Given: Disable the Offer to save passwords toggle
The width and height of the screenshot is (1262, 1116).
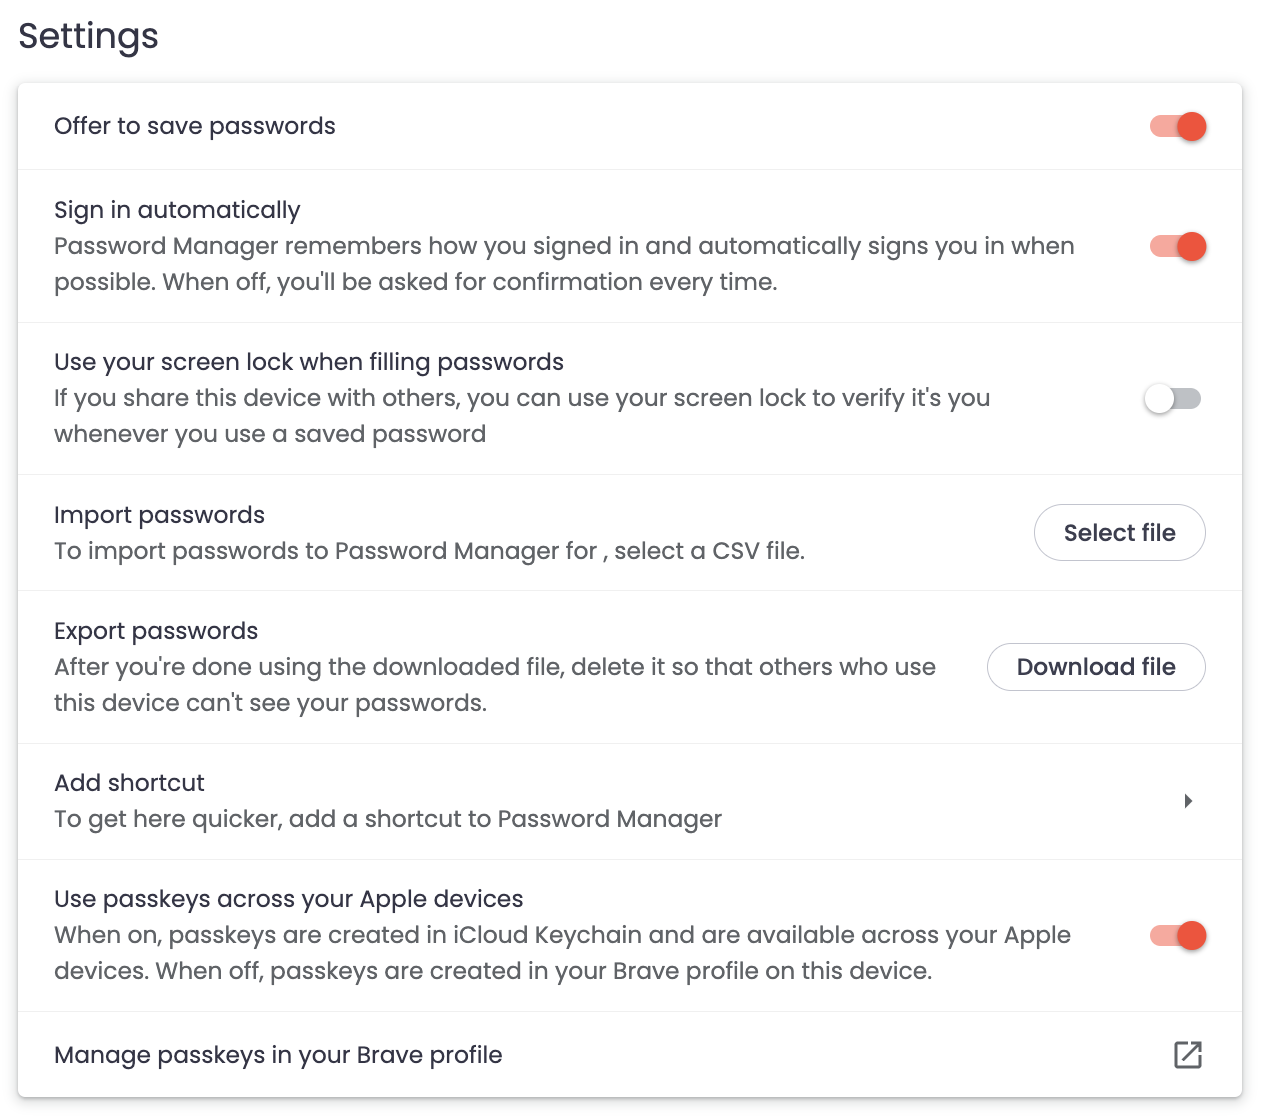Looking at the screenshot, I should coord(1178,127).
